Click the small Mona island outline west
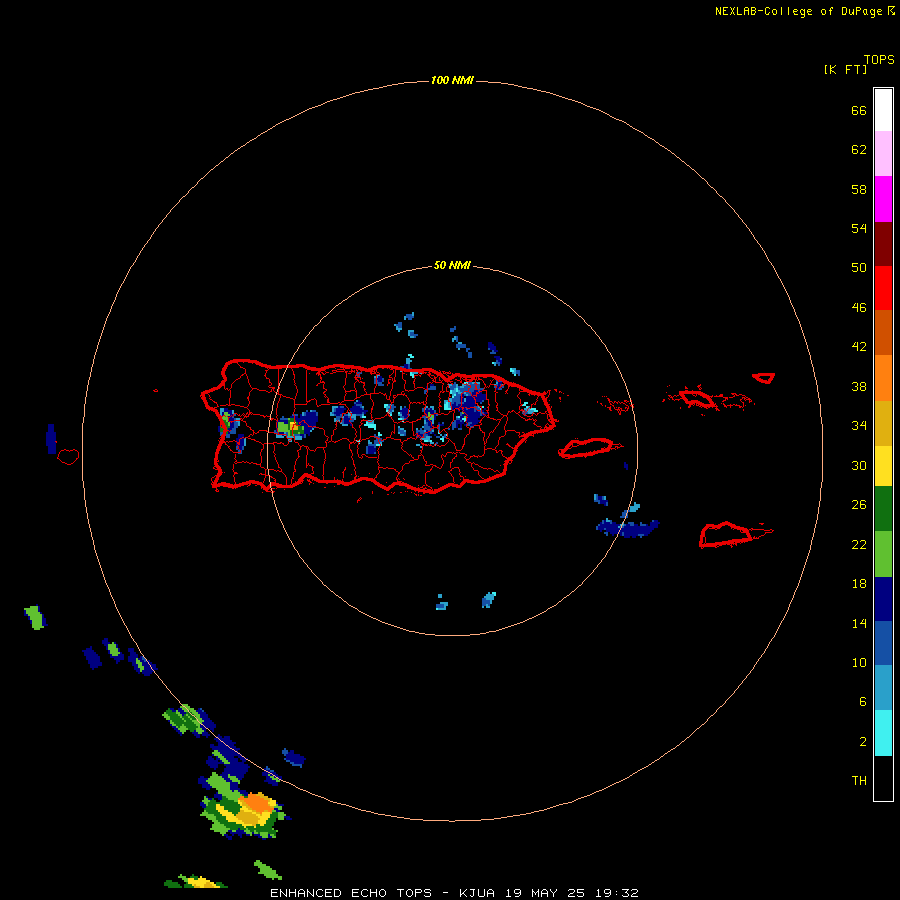Image resolution: width=900 pixels, height=900 pixels. click(x=68, y=456)
